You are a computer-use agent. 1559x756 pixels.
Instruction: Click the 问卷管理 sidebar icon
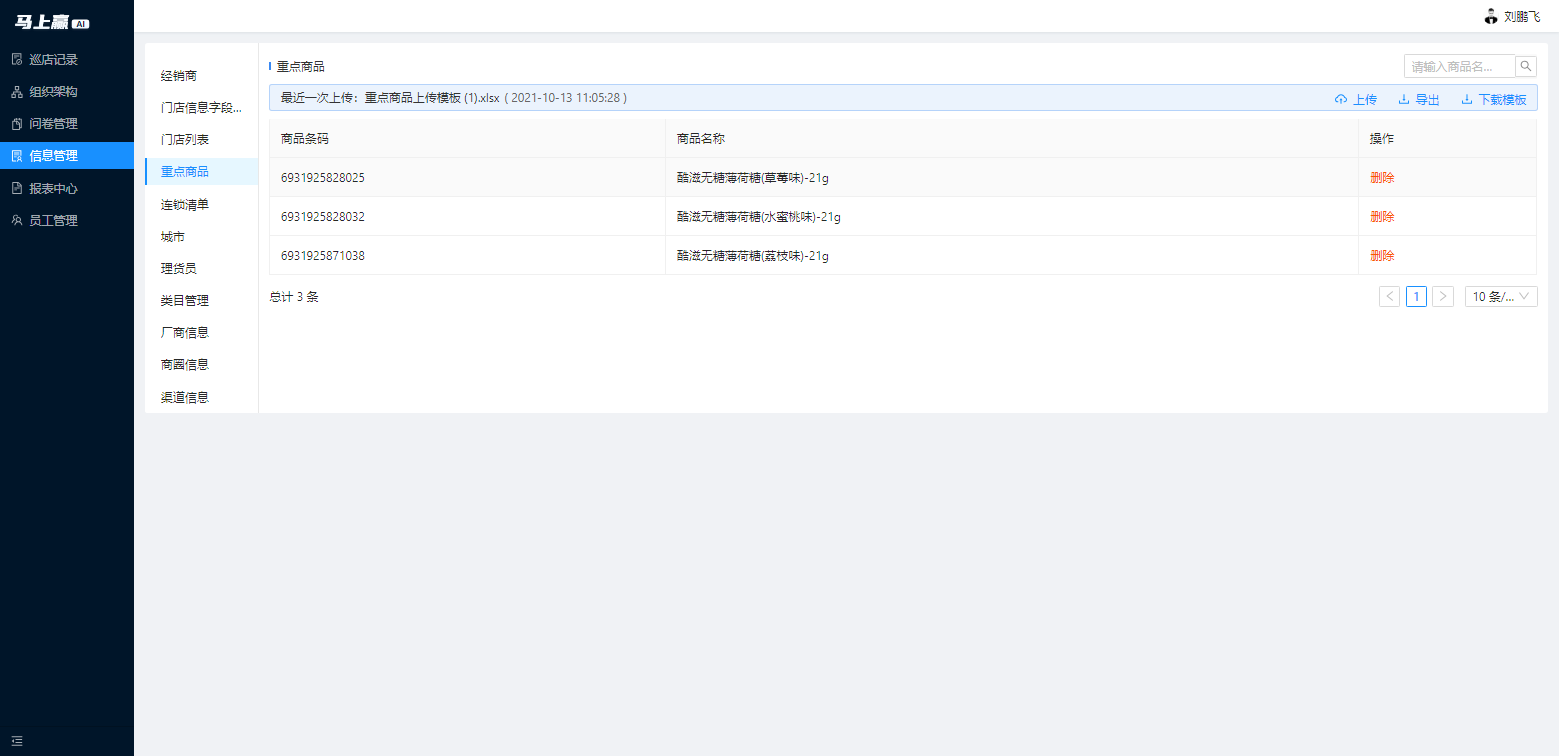click(17, 124)
